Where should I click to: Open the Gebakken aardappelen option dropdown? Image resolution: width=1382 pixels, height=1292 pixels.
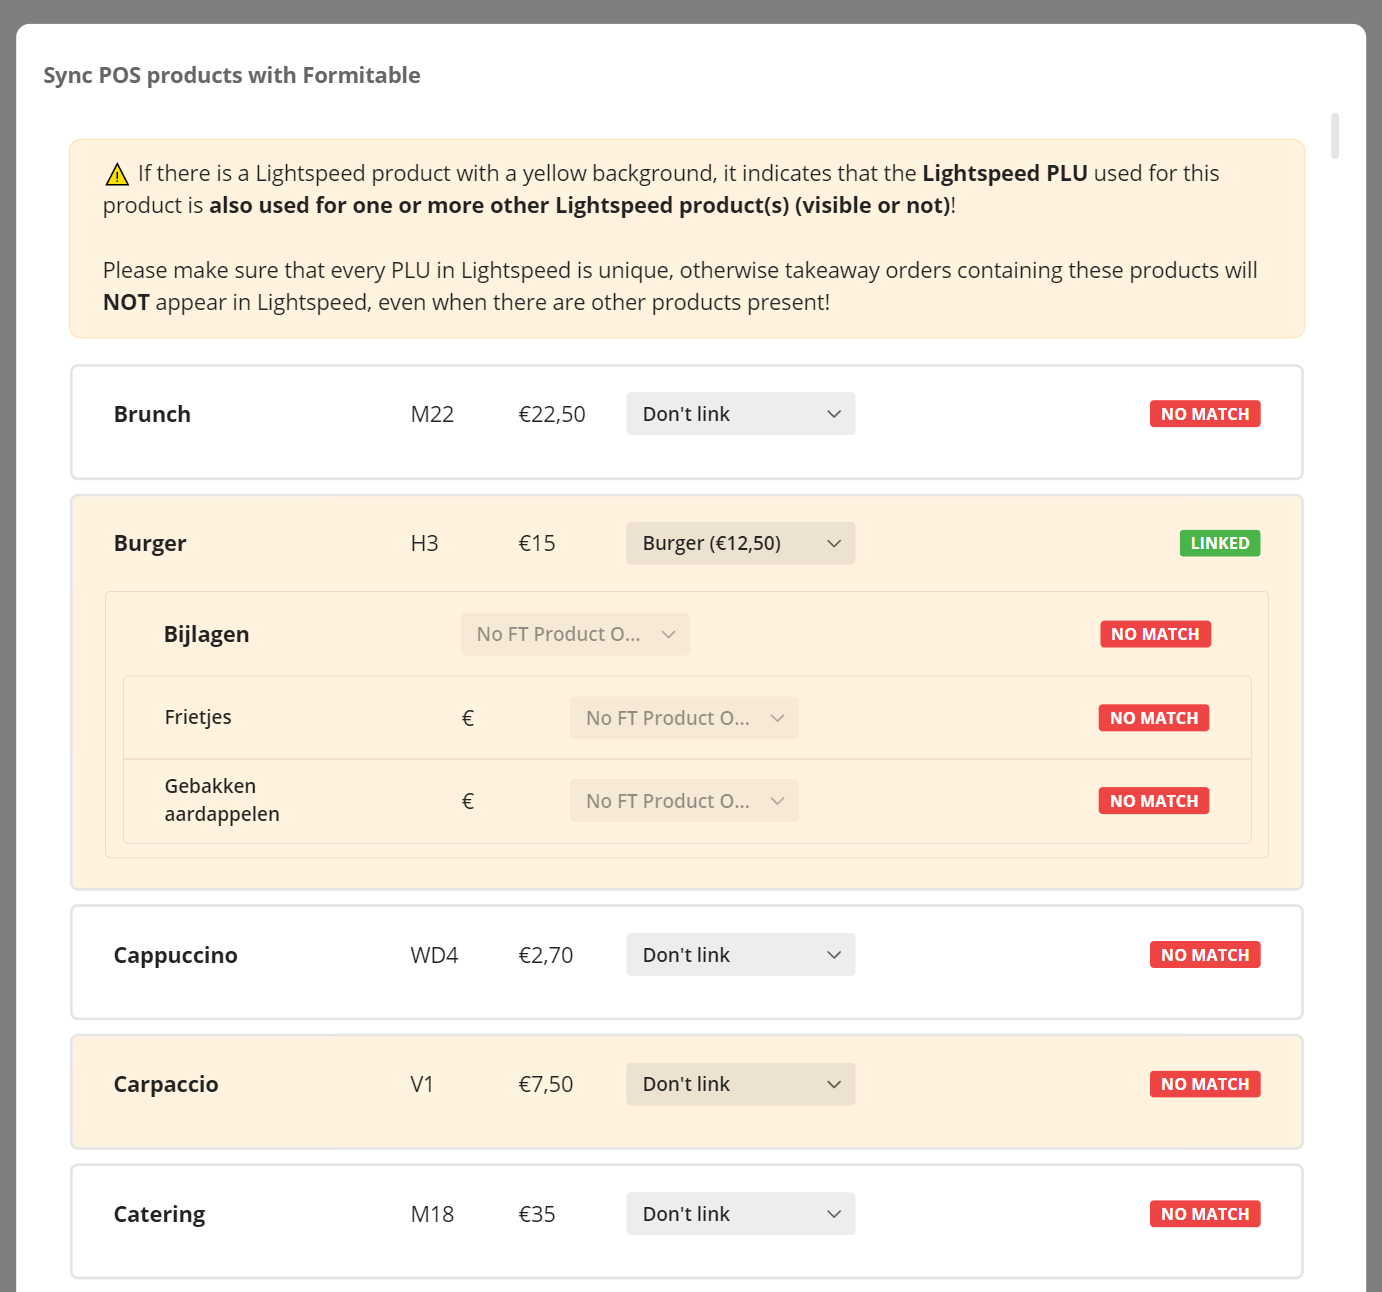click(x=684, y=801)
